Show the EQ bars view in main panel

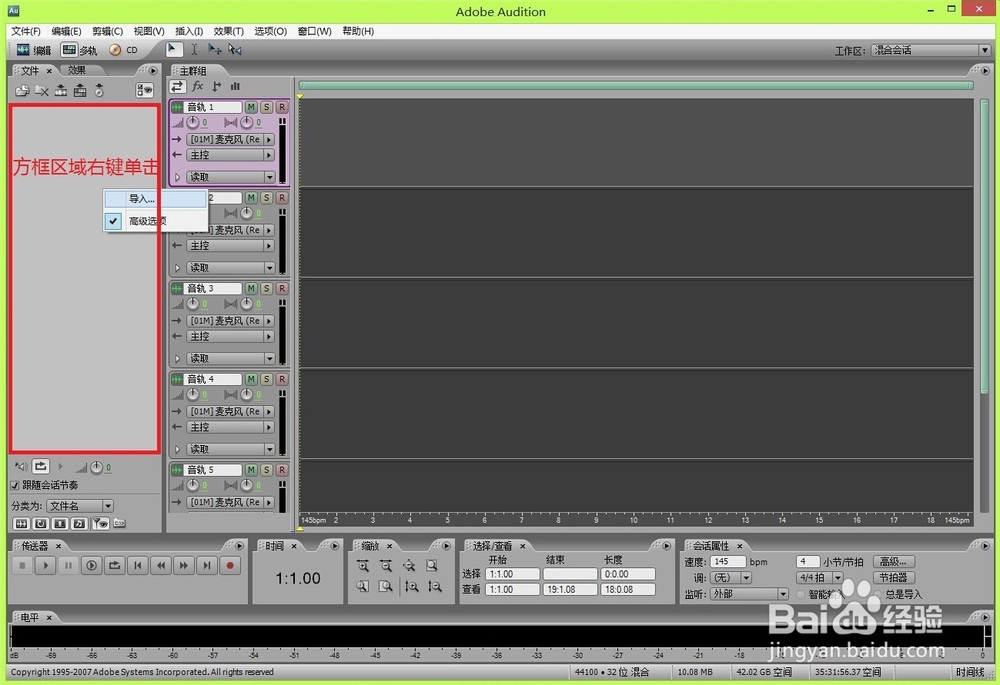coord(235,86)
